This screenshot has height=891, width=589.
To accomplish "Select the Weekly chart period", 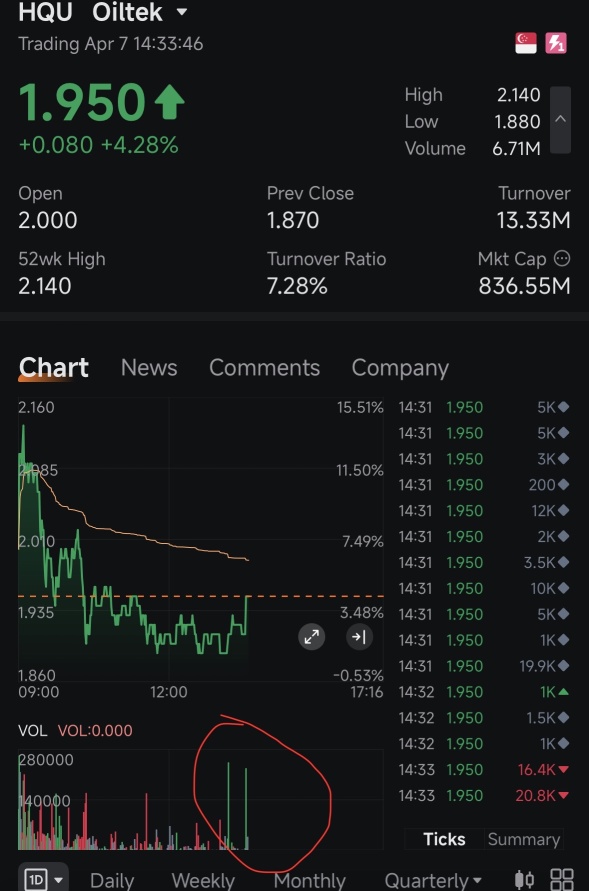I will 203,881.
